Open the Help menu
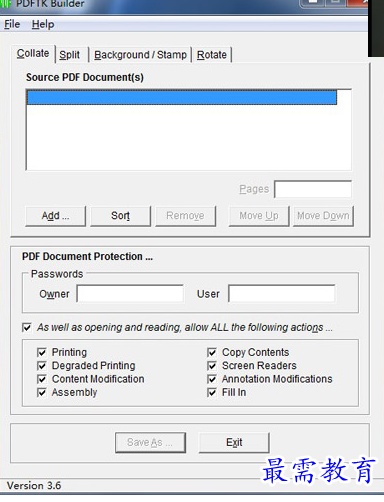Viewport: 384px width, 502px height. [43, 24]
